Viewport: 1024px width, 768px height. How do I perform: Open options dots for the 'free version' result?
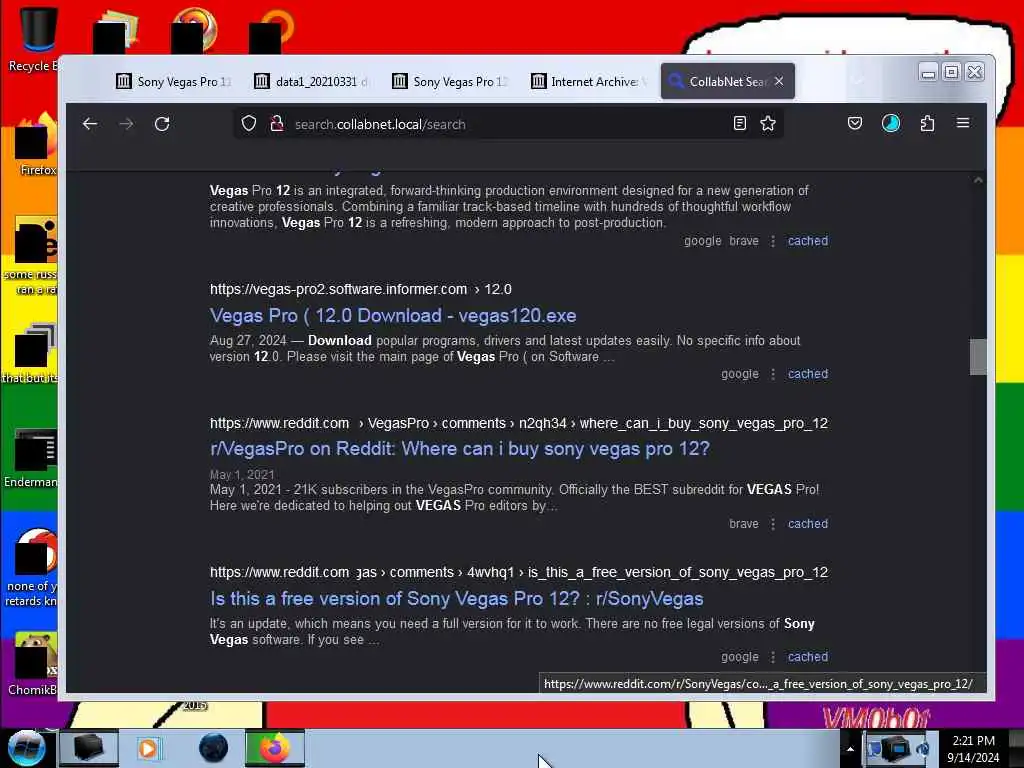(773, 658)
